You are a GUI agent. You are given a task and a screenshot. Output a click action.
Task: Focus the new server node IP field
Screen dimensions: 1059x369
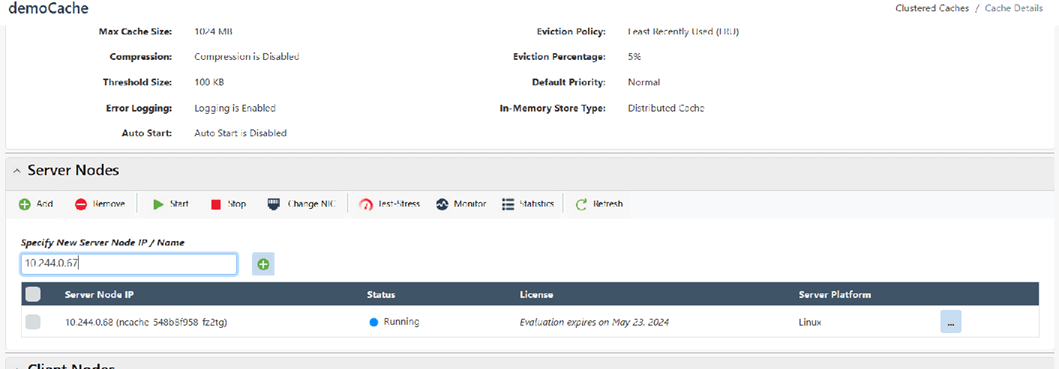click(129, 264)
